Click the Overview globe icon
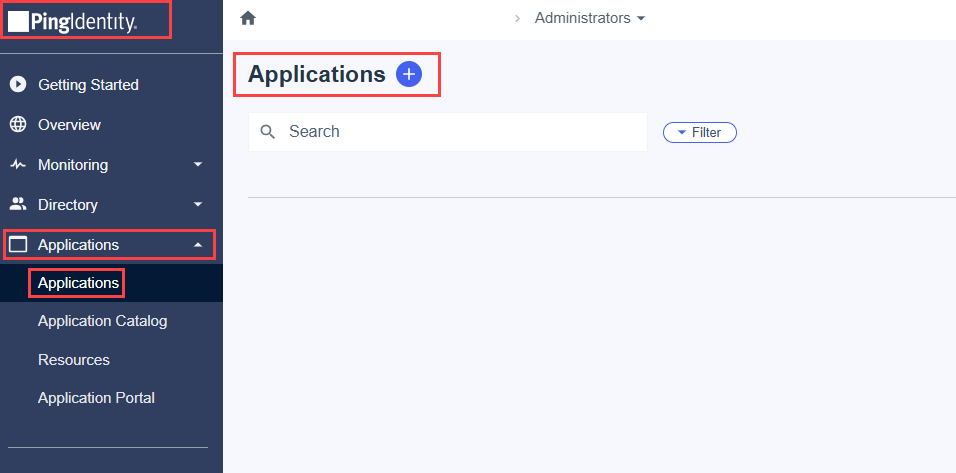The height and width of the screenshot is (473, 956). click(18, 125)
